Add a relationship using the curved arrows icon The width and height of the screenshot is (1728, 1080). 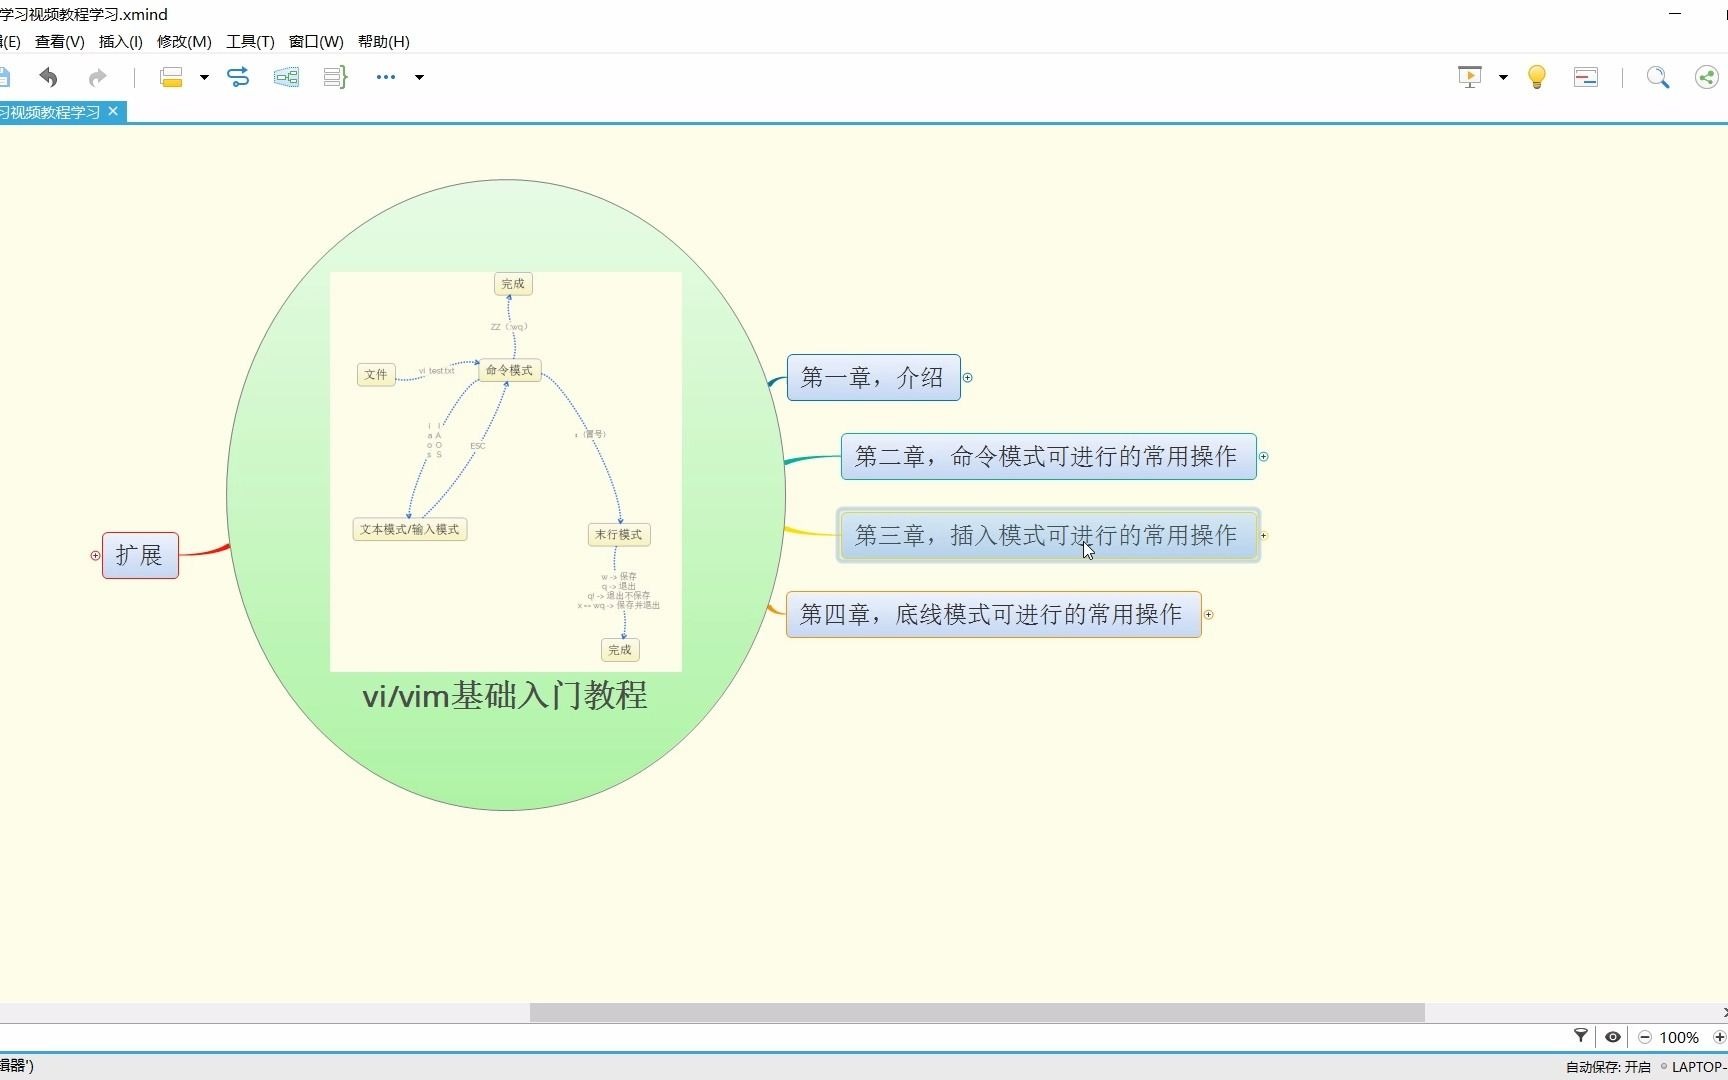pos(238,77)
